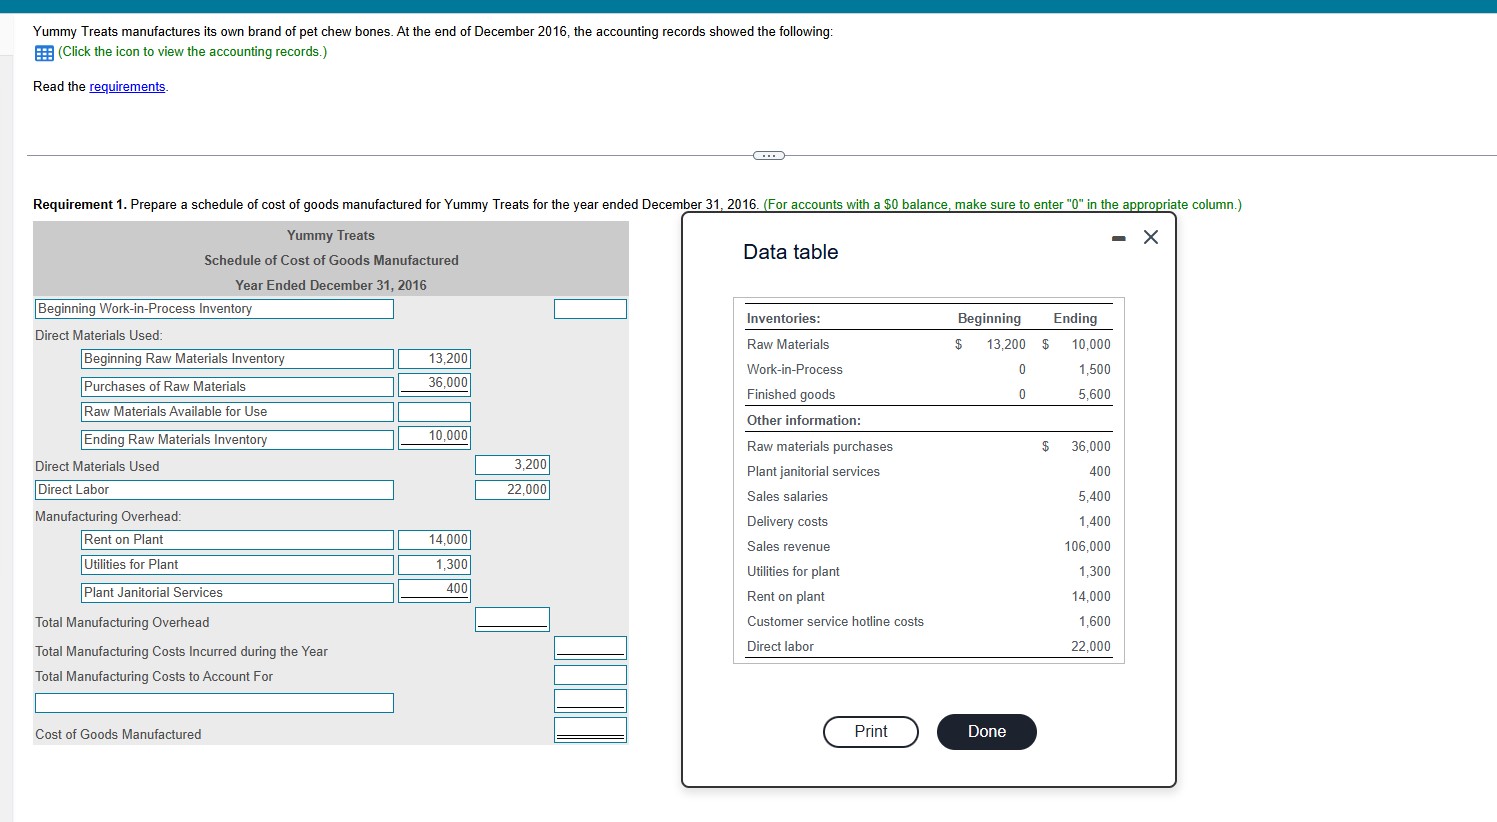The height and width of the screenshot is (822, 1497).
Task: Click the 5,600 finished goods ending value
Action: [x=1094, y=394]
